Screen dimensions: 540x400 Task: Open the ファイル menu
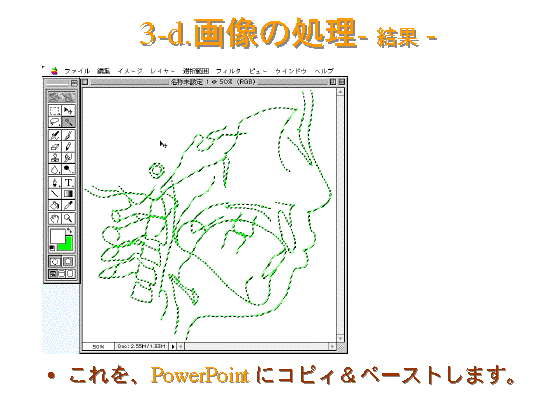[x=77, y=71]
